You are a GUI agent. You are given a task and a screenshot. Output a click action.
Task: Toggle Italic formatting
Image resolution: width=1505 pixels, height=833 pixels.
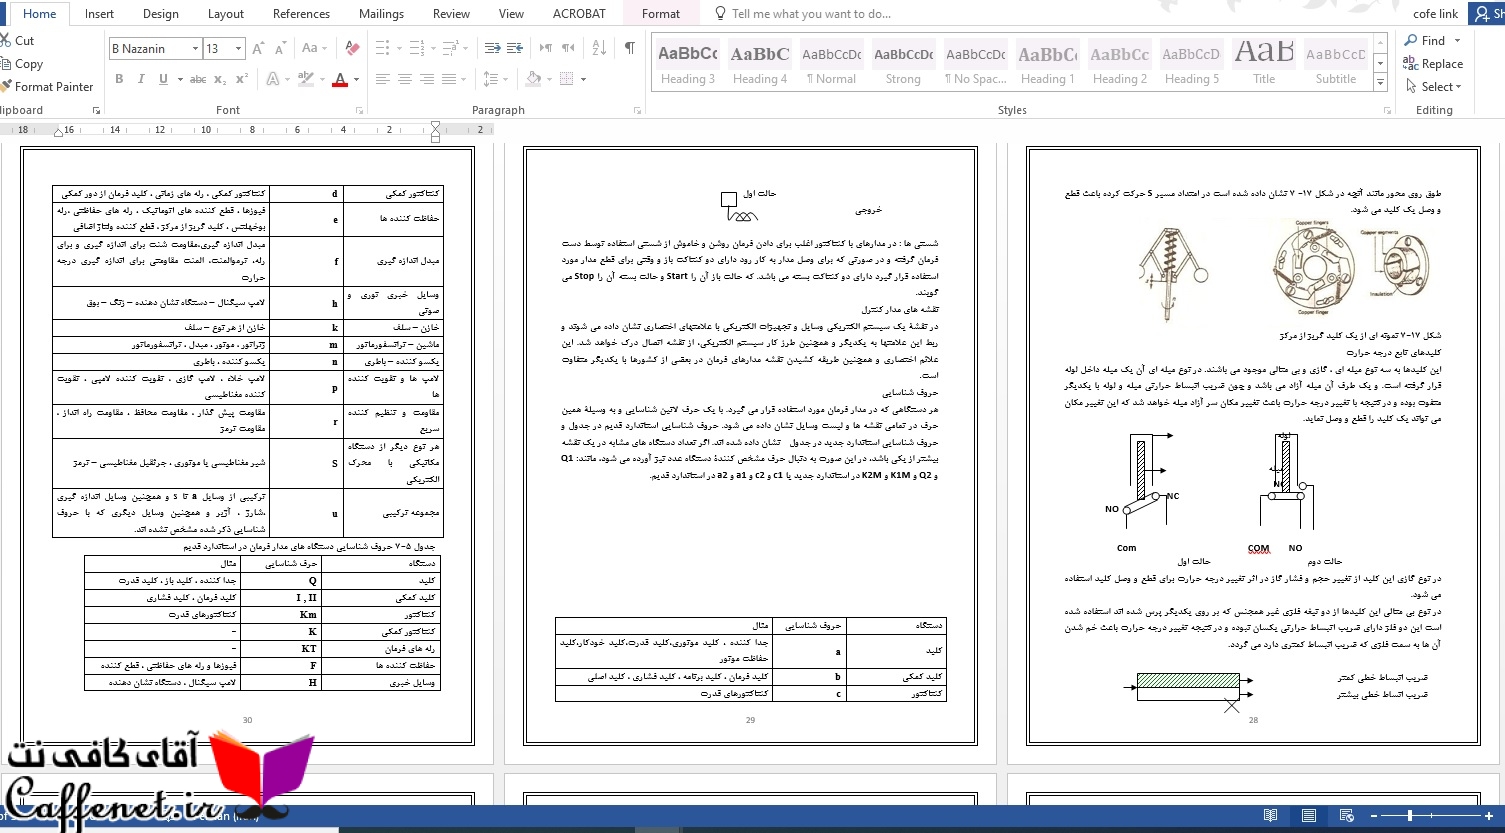141,79
